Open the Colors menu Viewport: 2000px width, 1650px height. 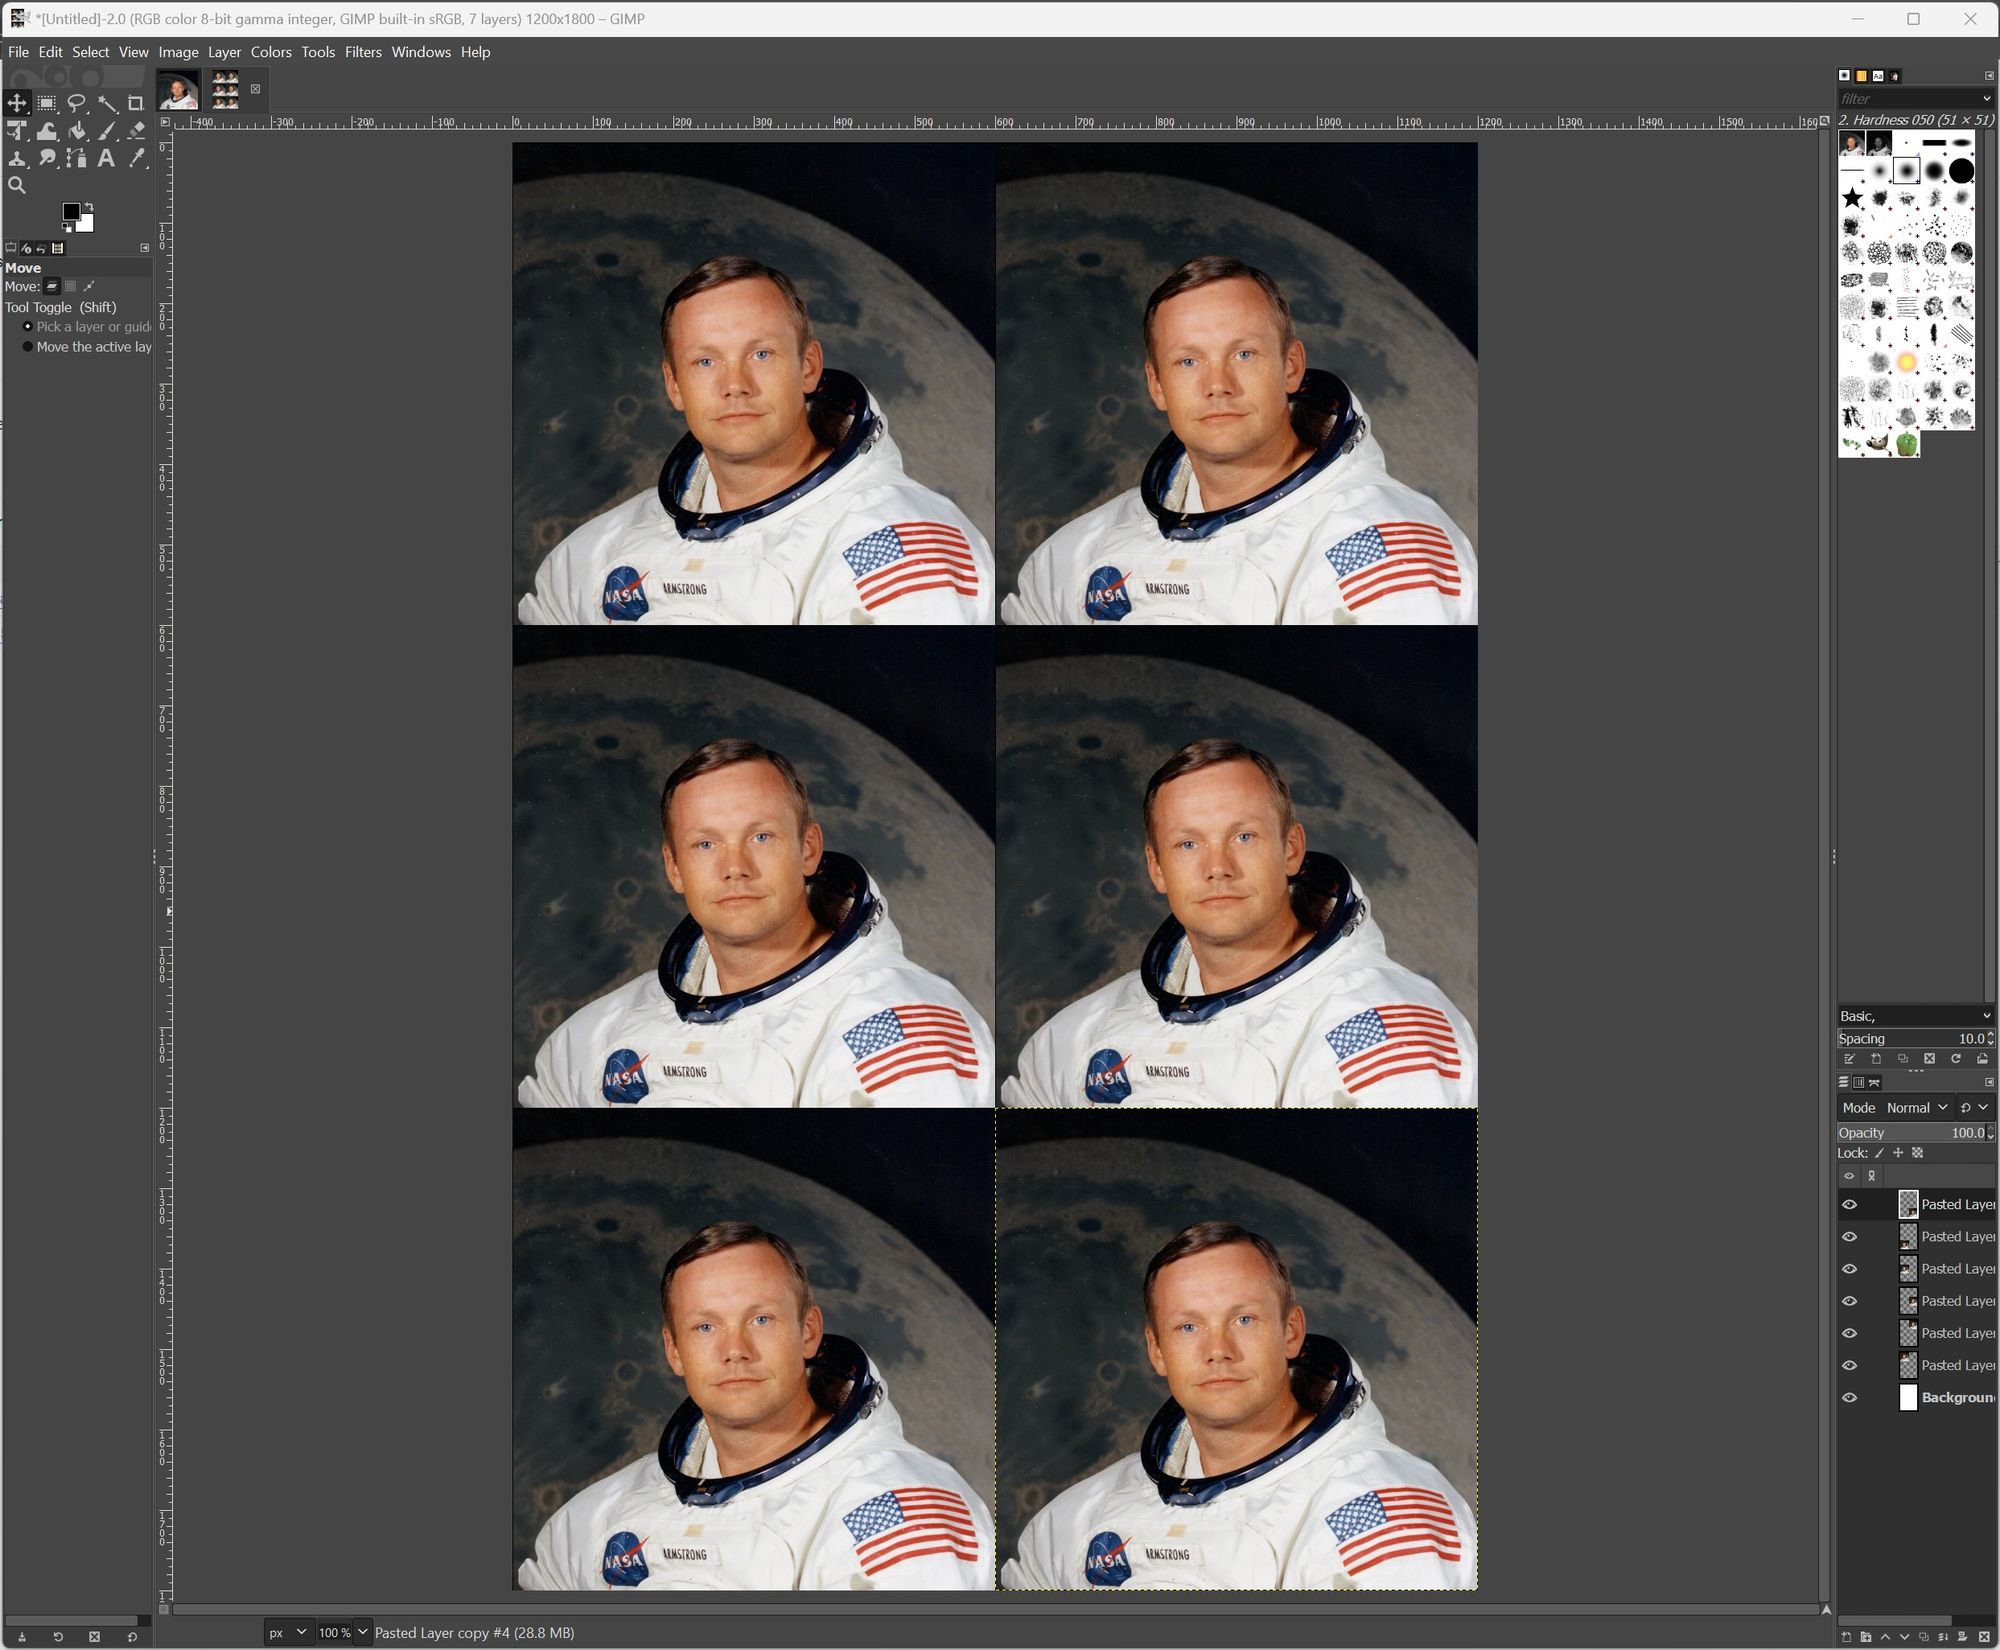click(271, 52)
